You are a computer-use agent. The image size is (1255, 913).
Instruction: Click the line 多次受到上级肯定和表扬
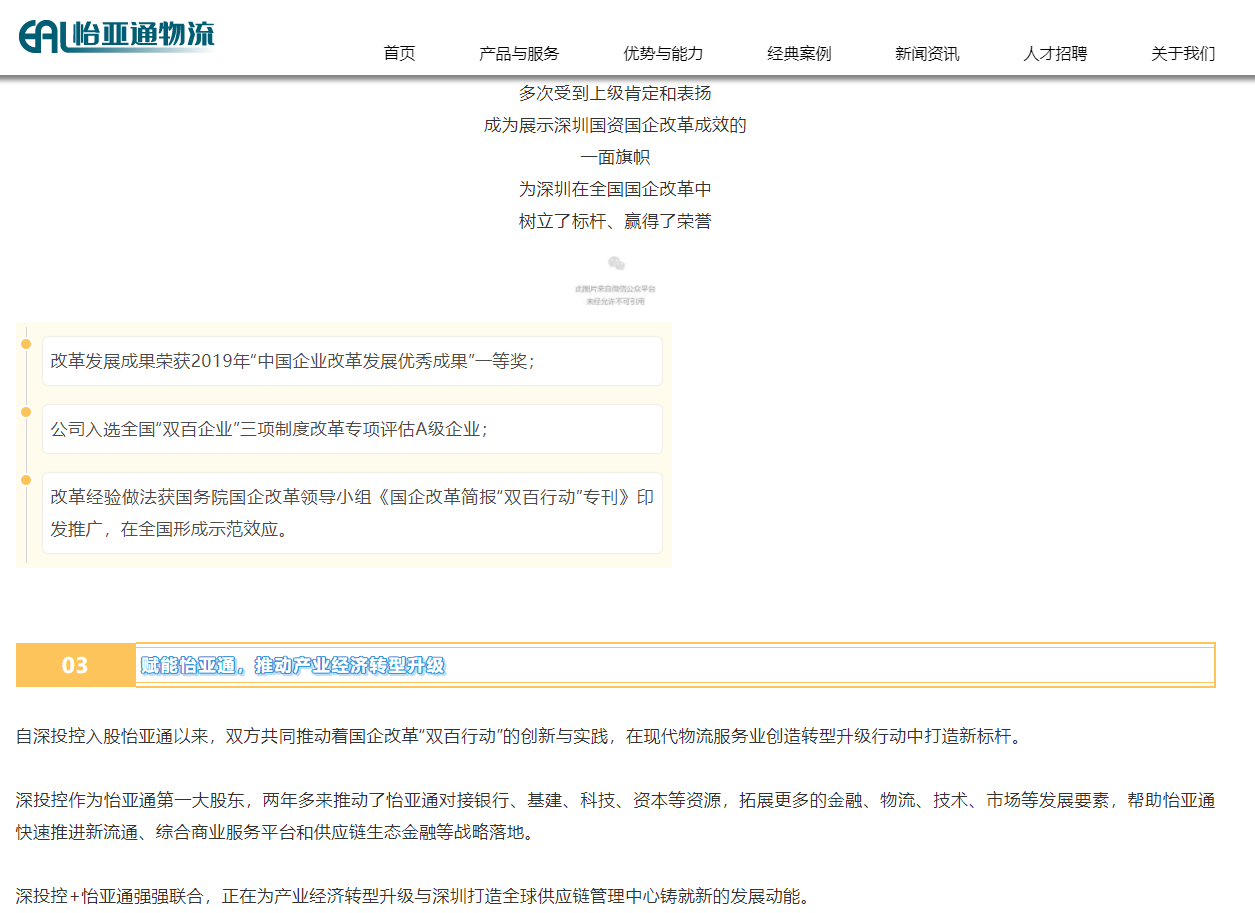pos(615,93)
